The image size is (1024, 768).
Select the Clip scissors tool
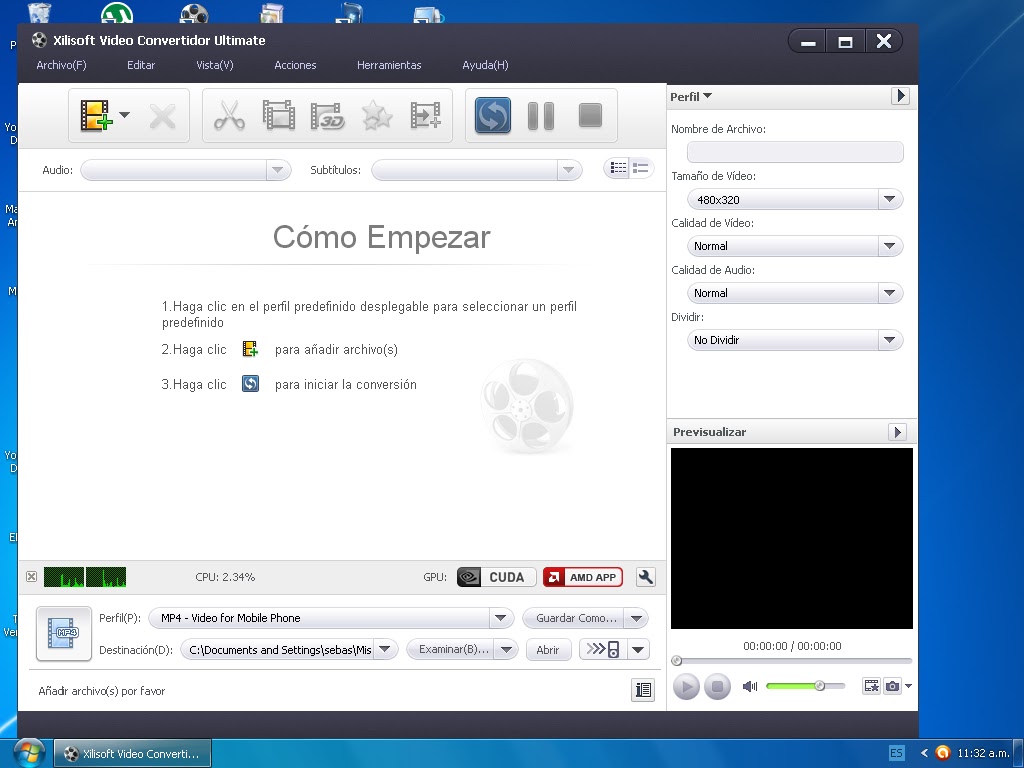tap(229, 116)
